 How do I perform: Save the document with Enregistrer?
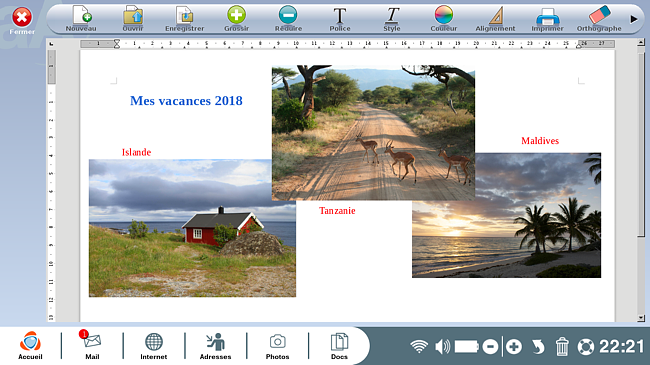point(184,19)
